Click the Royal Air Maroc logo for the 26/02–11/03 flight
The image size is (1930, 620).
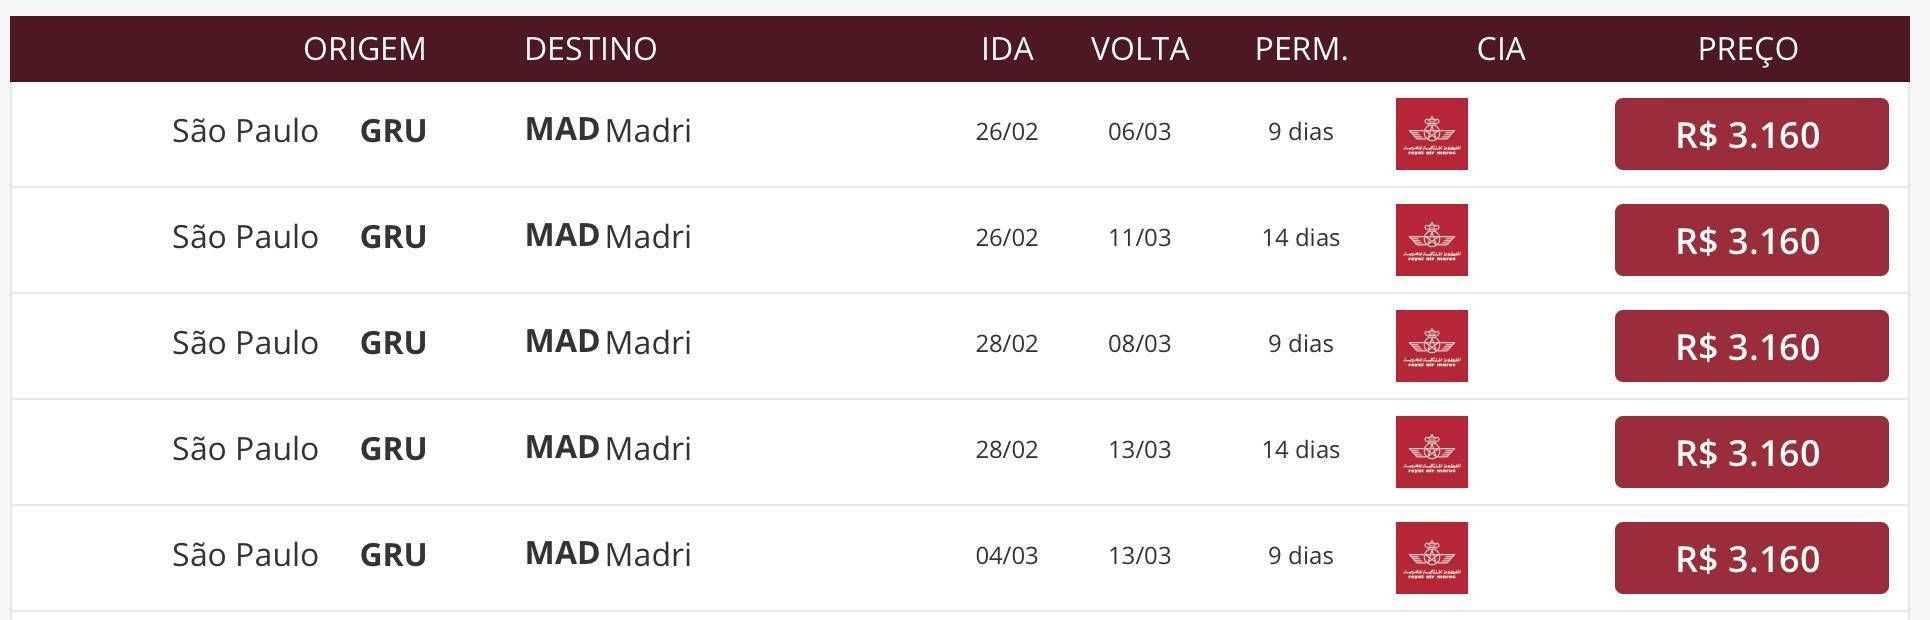[1431, 240]
